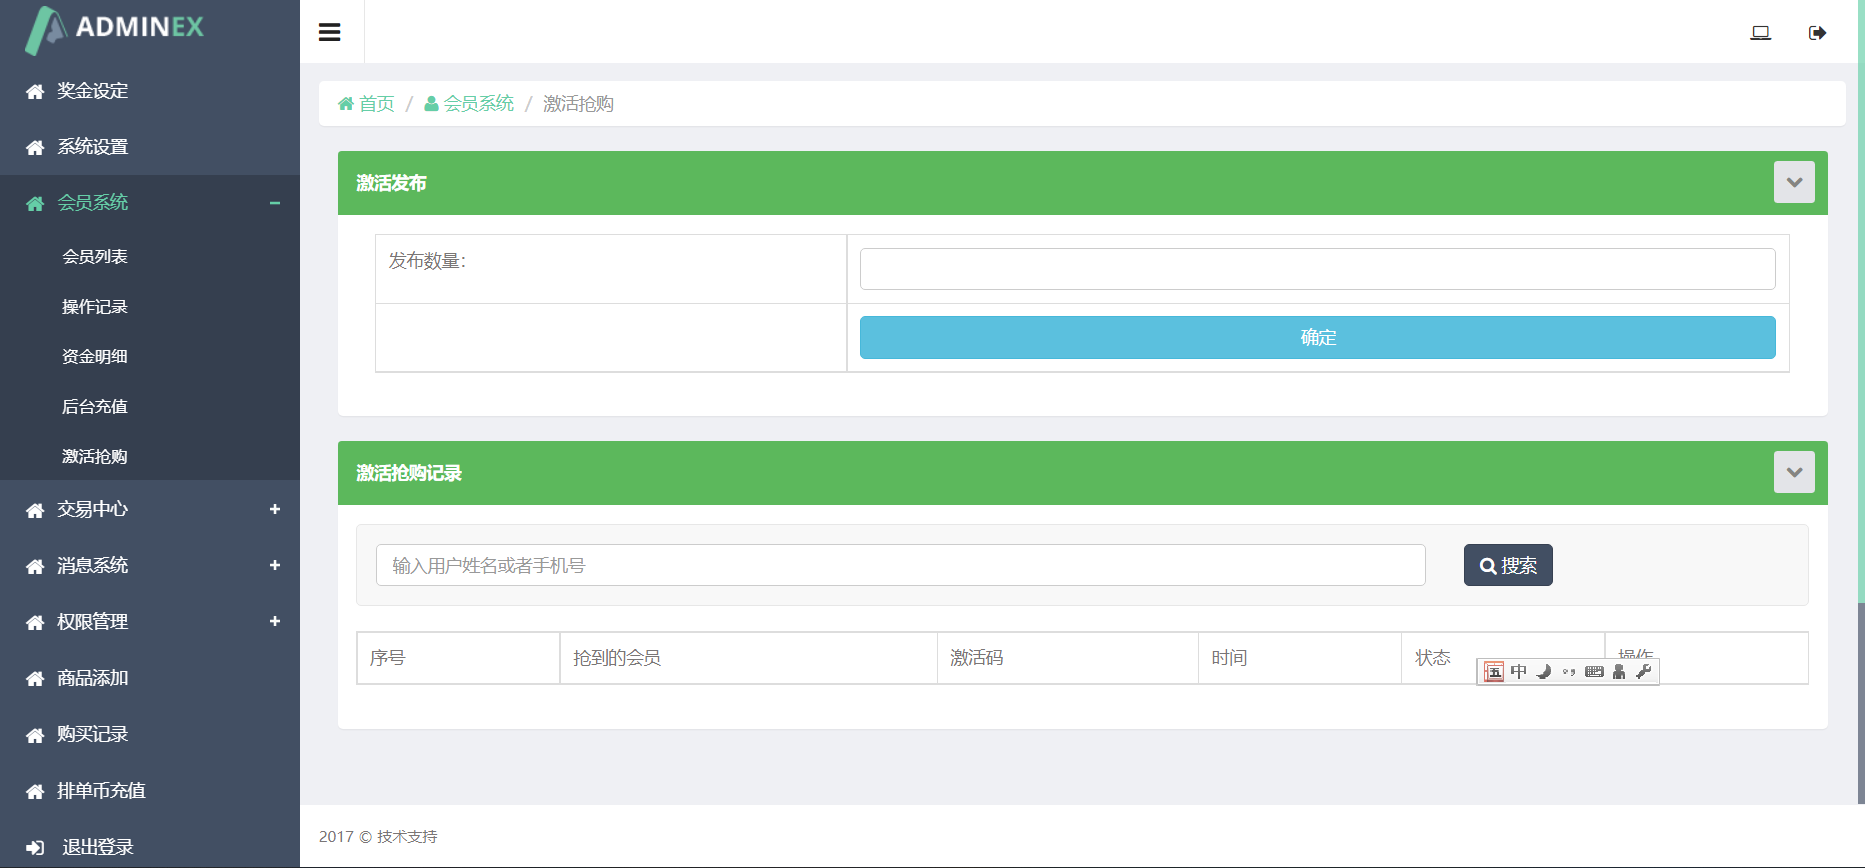1865x868 pixels.
Task: Click the 2017 © 技术支持 footer text
Action: 378,837
